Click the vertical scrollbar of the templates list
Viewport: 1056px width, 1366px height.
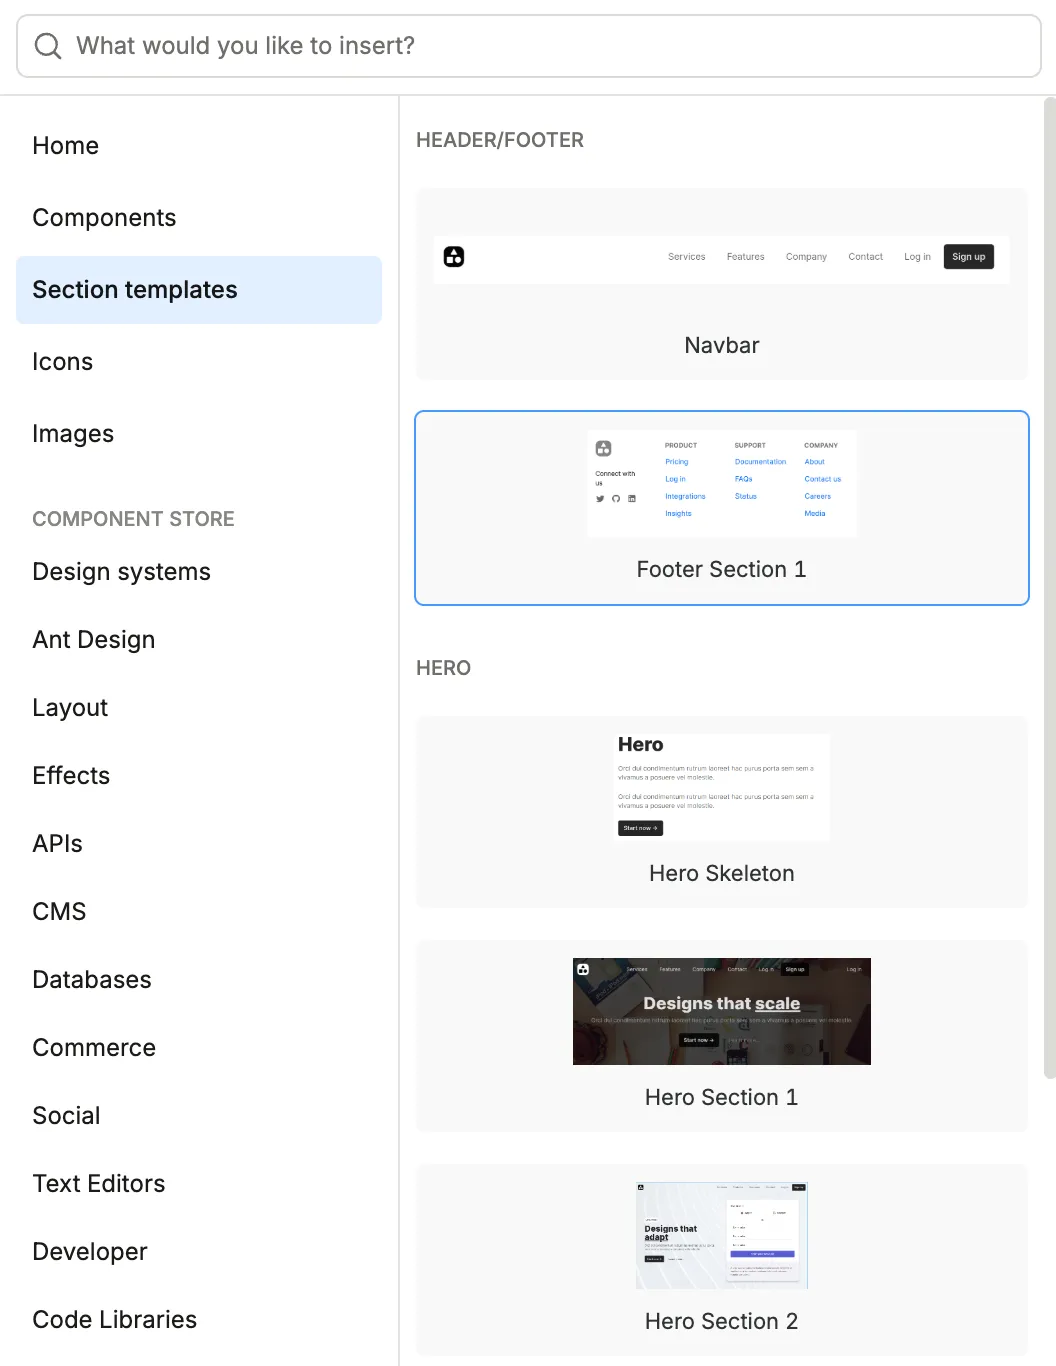[1049, 588]
